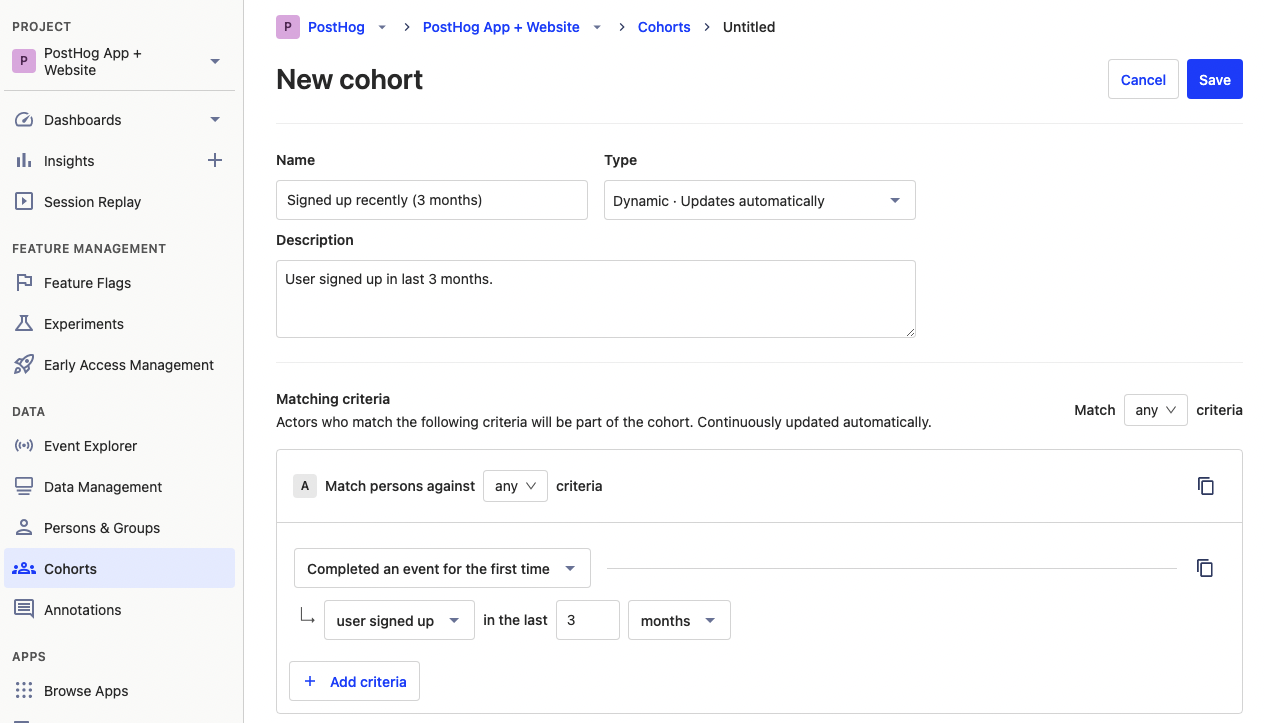Click the Feature Flags flag icon

pos(24,283)
